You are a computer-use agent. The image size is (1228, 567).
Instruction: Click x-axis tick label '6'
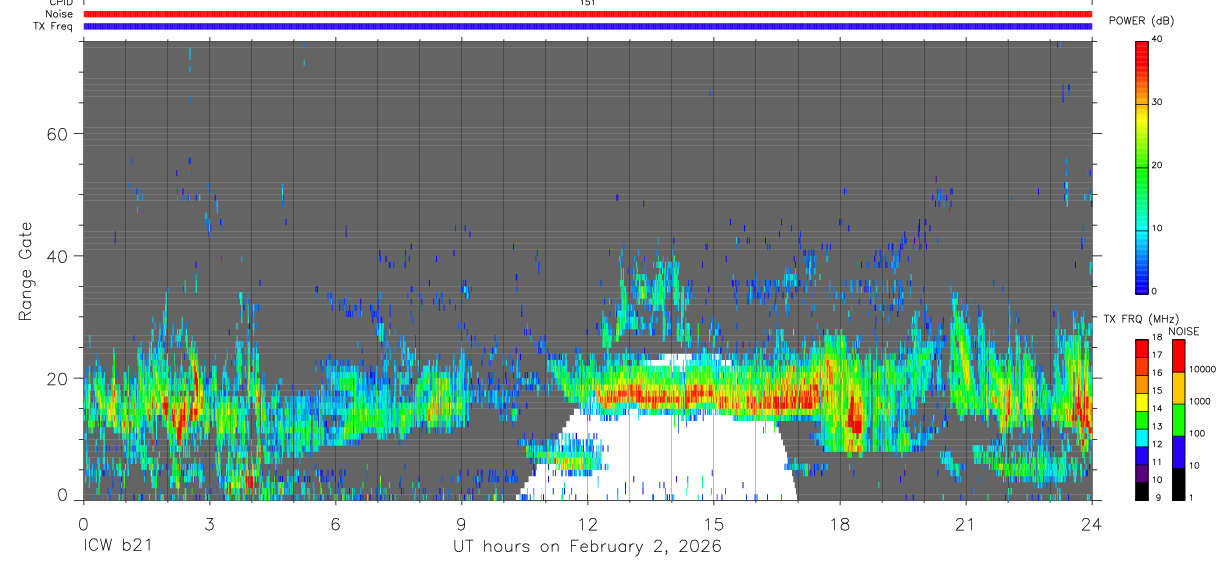pyautogui.click(x=335, y=523)
